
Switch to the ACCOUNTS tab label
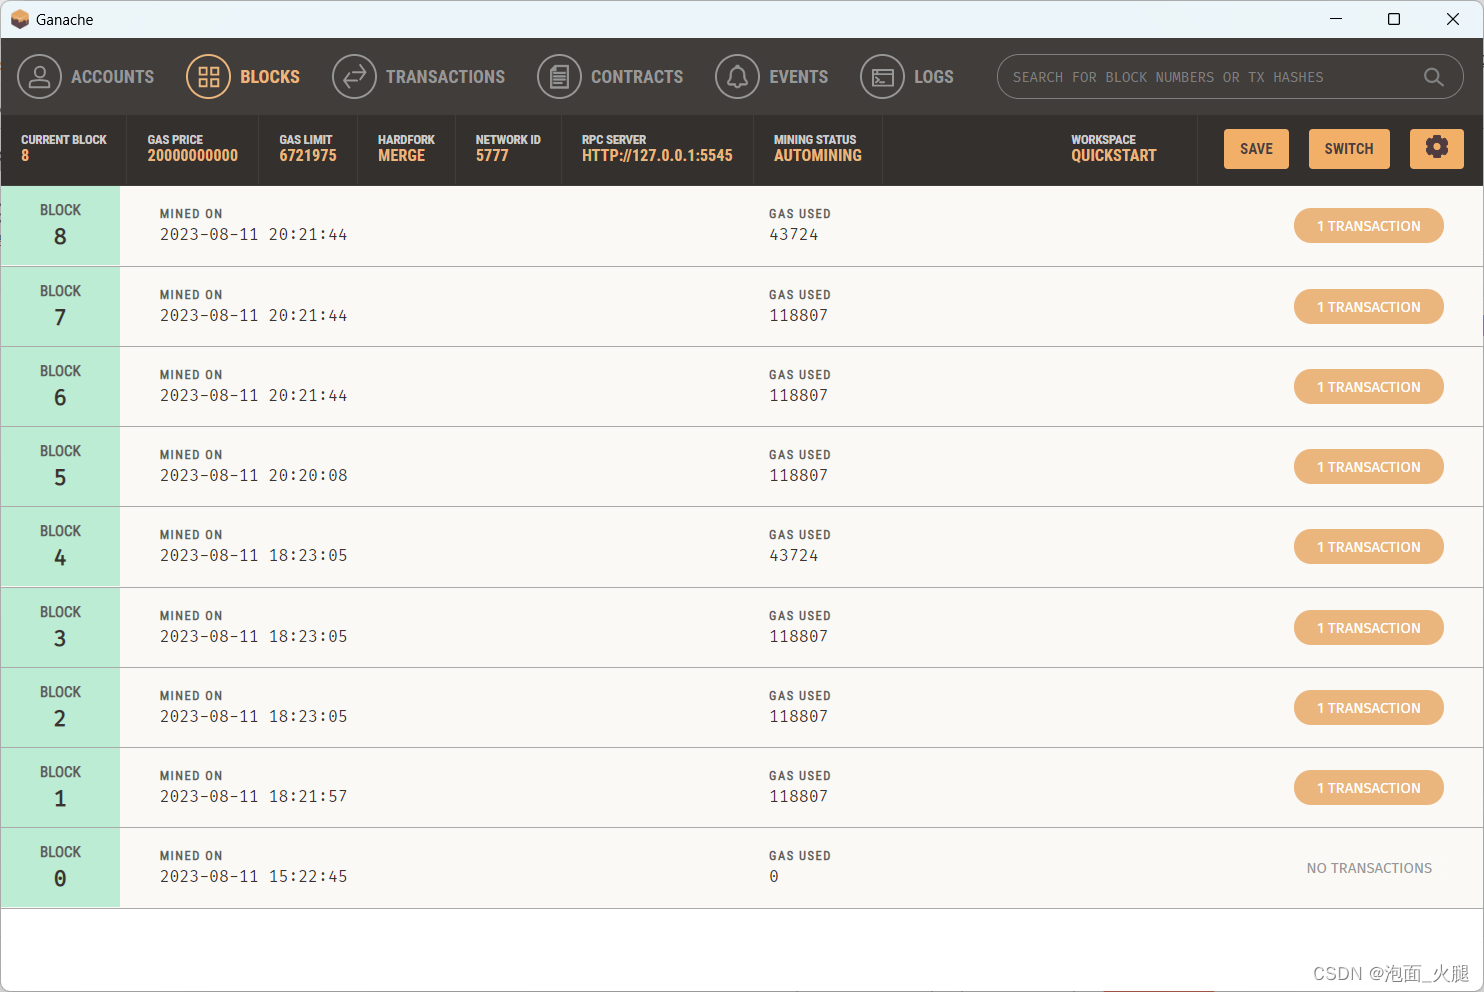pos(113,77)
